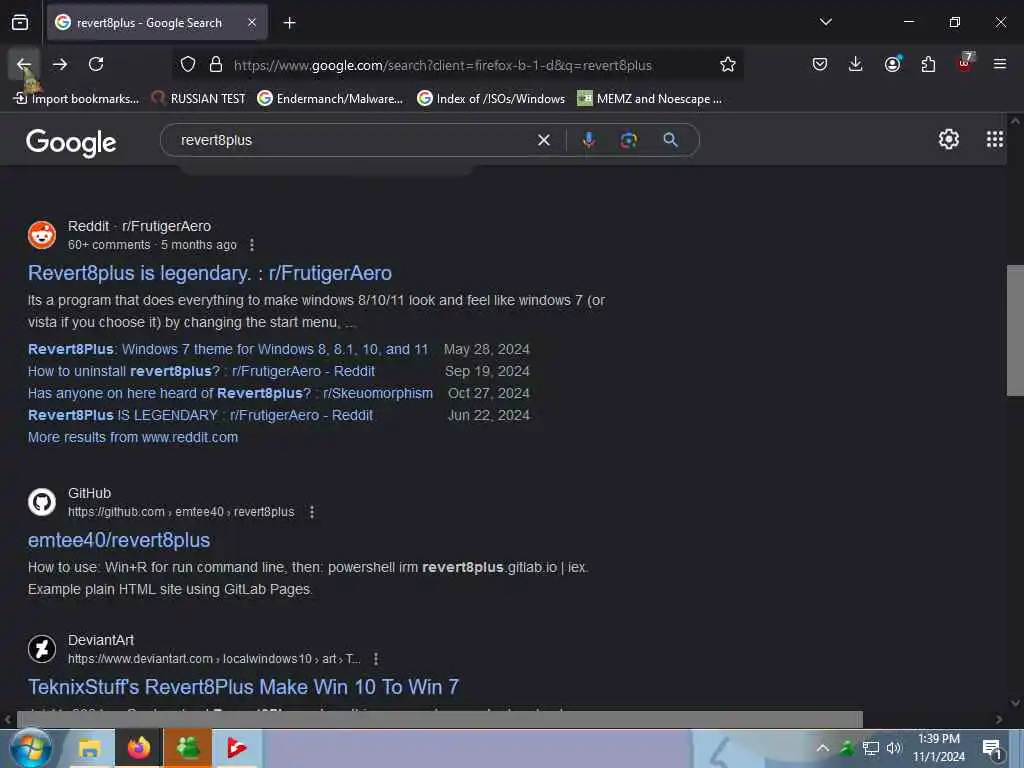Screen dimensions: 1024x768
Task: Click the uBlock Origin extension icon
Action: 965,63
